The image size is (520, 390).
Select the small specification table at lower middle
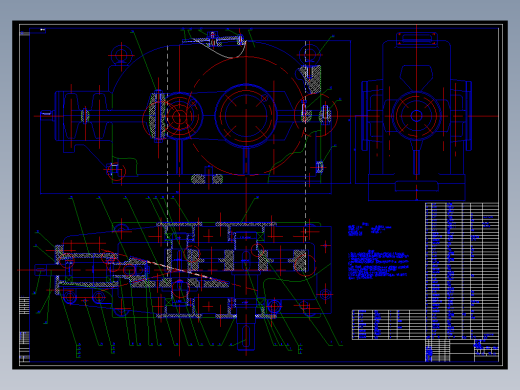pyautogui.click(x=389, y=325)
